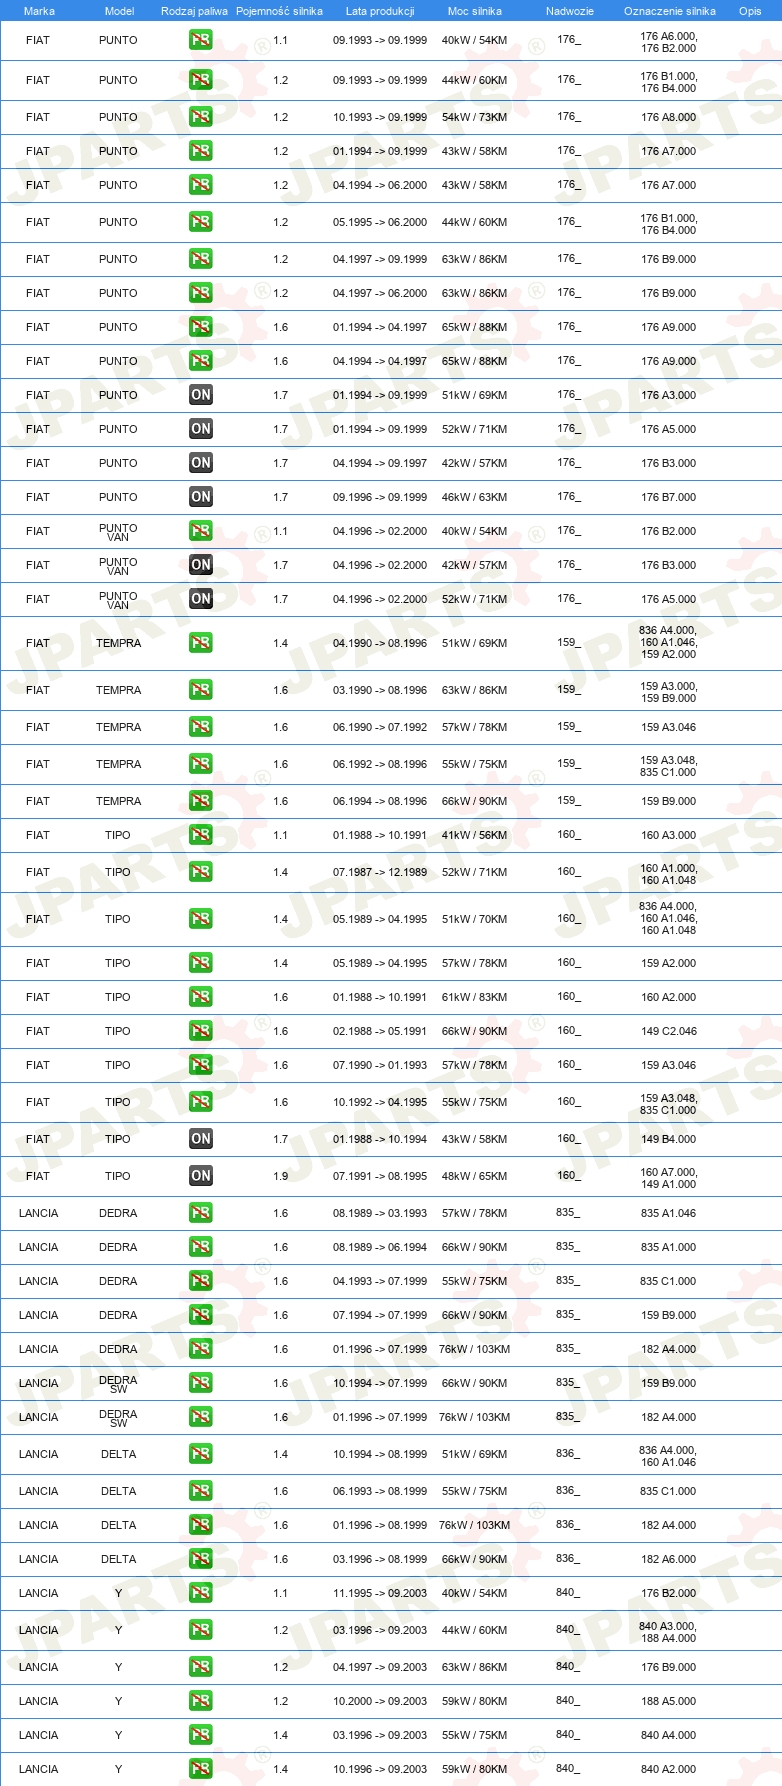Click the petrol icon in the Lancia Y 1.1 row
782x1786 pixels.
click(201, 1593)
